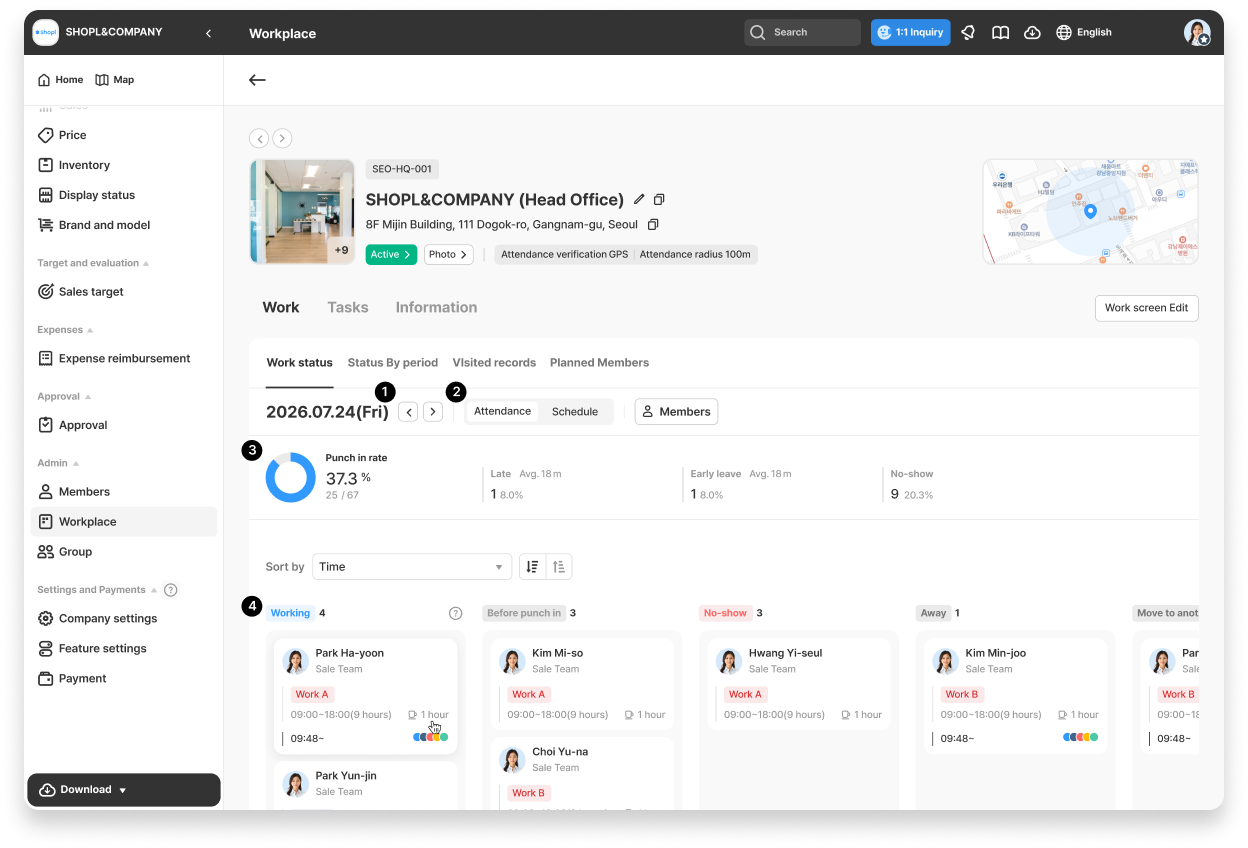Image resolution: width=1248 pixels, height=848 pixels.
Task: Sort the cards in descending order
Action: coord(532,567)
